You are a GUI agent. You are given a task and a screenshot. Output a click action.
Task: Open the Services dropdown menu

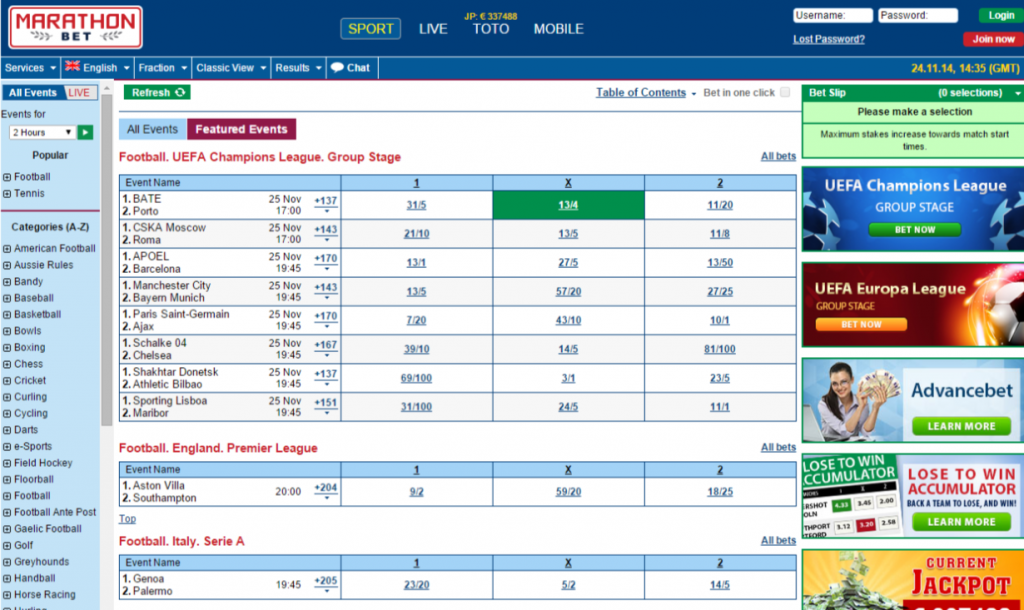tap(30, 68)
